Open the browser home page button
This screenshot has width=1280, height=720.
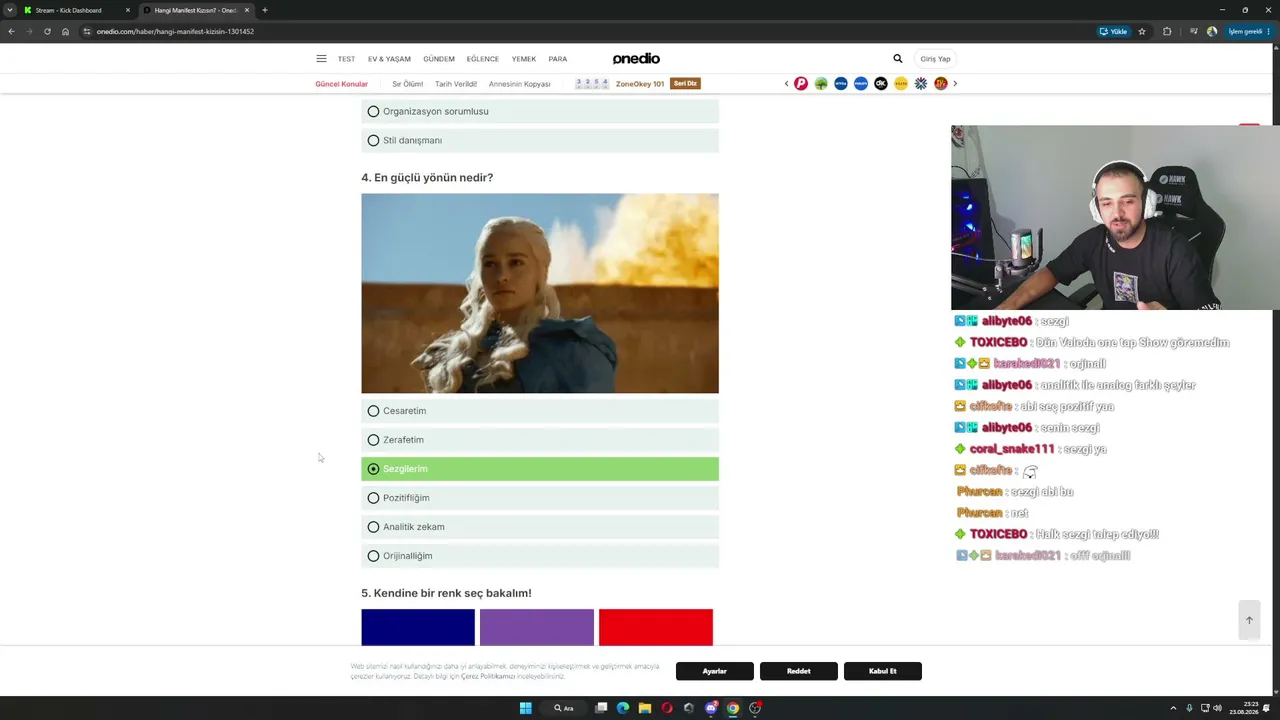click(65, 31)
